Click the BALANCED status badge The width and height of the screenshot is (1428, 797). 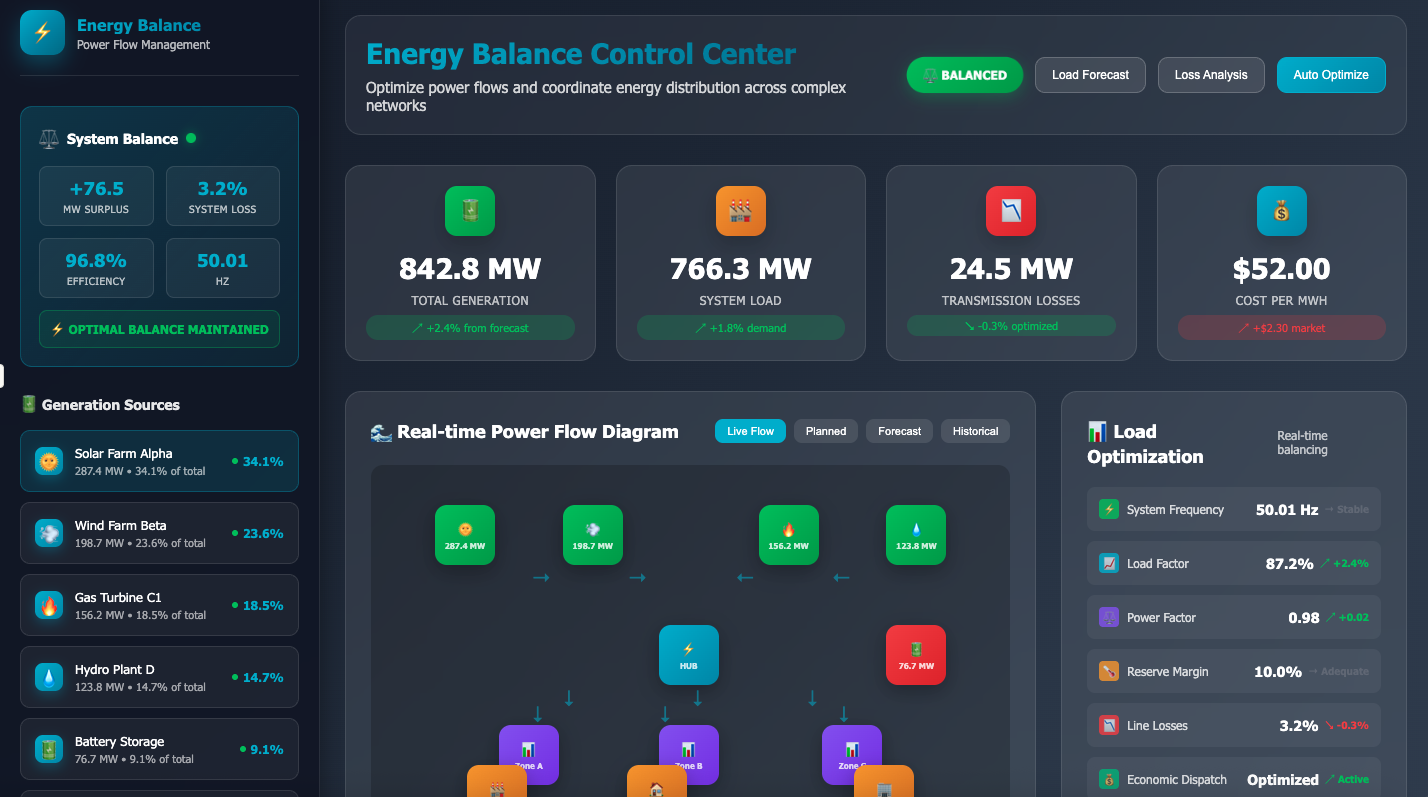click(x=964, y=75)
